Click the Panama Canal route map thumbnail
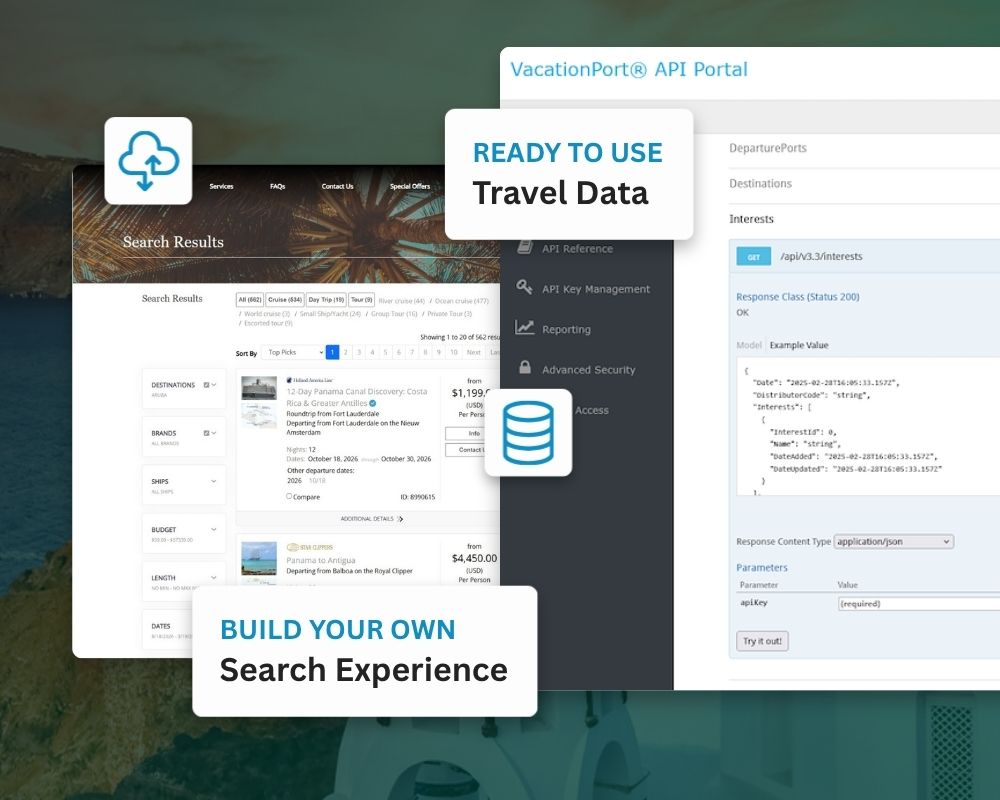The width and height of the screenshot is (1000, 800). [259, 413]
